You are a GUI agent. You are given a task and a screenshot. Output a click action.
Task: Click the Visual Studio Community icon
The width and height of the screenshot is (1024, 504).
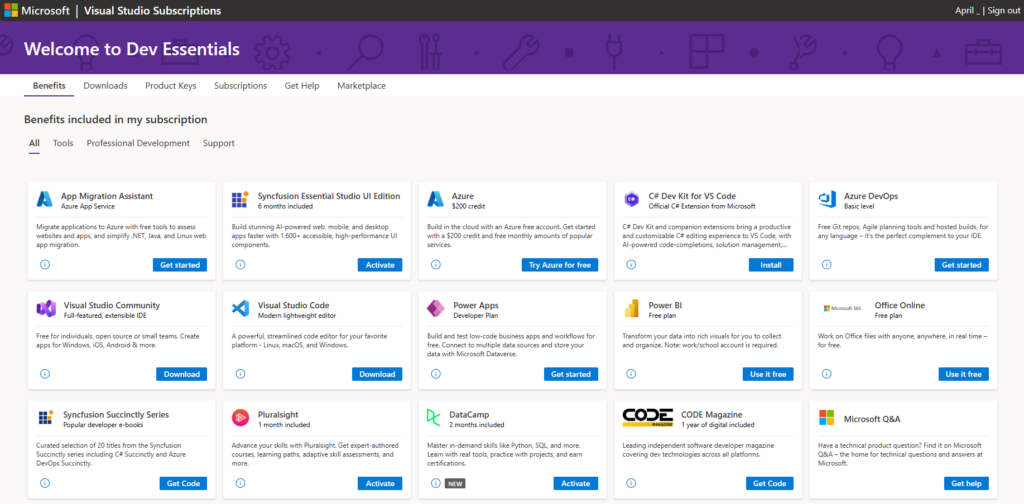[46, 309]
